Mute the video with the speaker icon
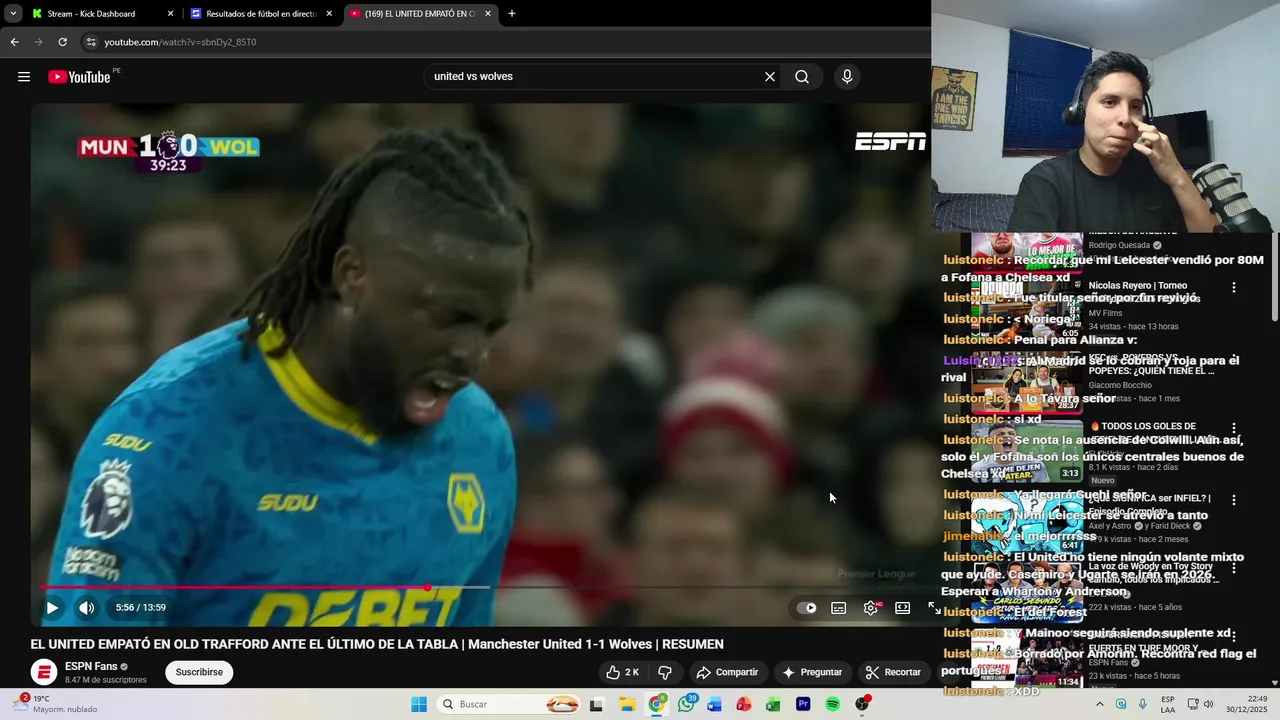The height and width of the screenshot is (720, 1280). (x=87, y=607)
